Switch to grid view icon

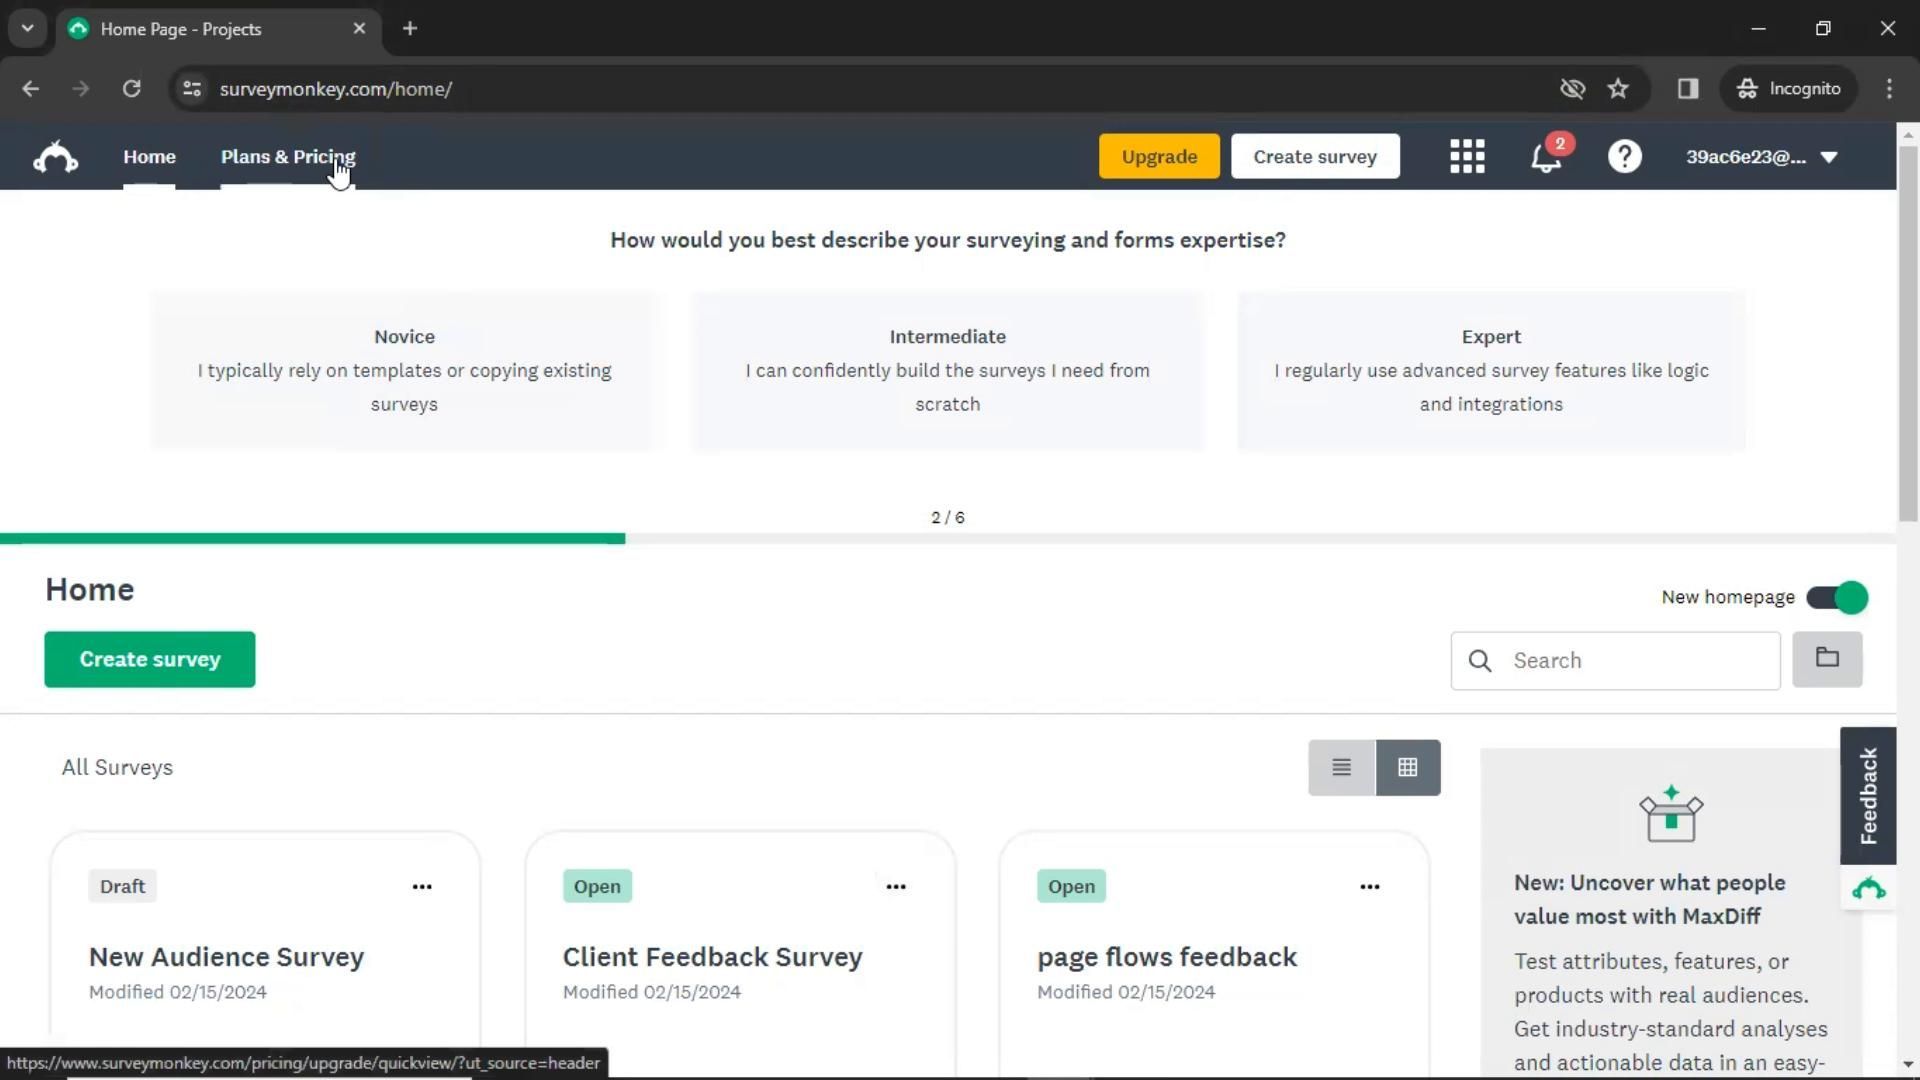(x=1408, y=768)
